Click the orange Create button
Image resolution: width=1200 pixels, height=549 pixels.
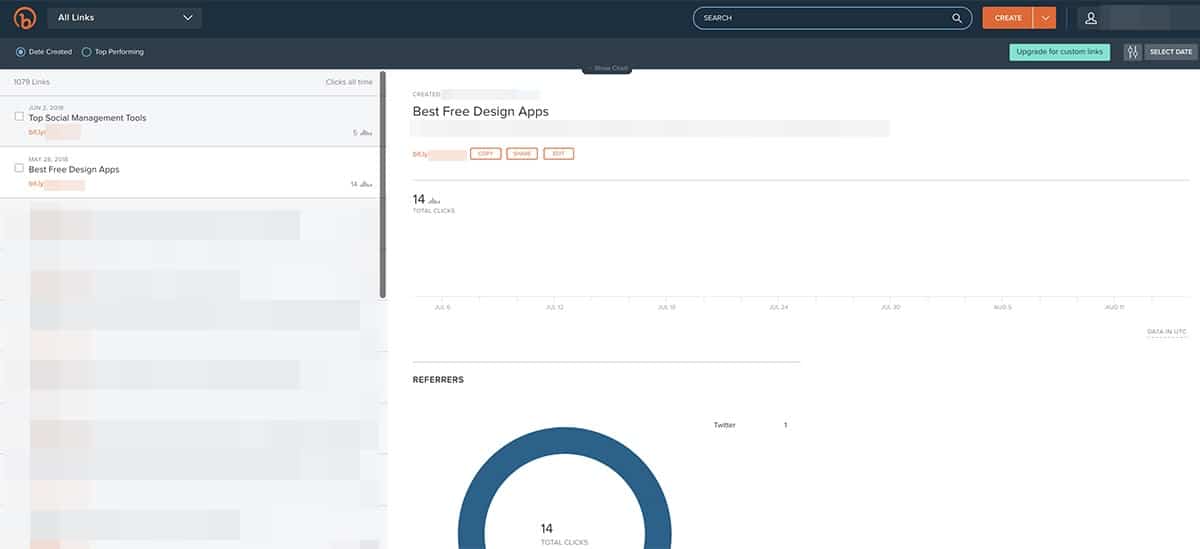click(x=1008, y=18)
